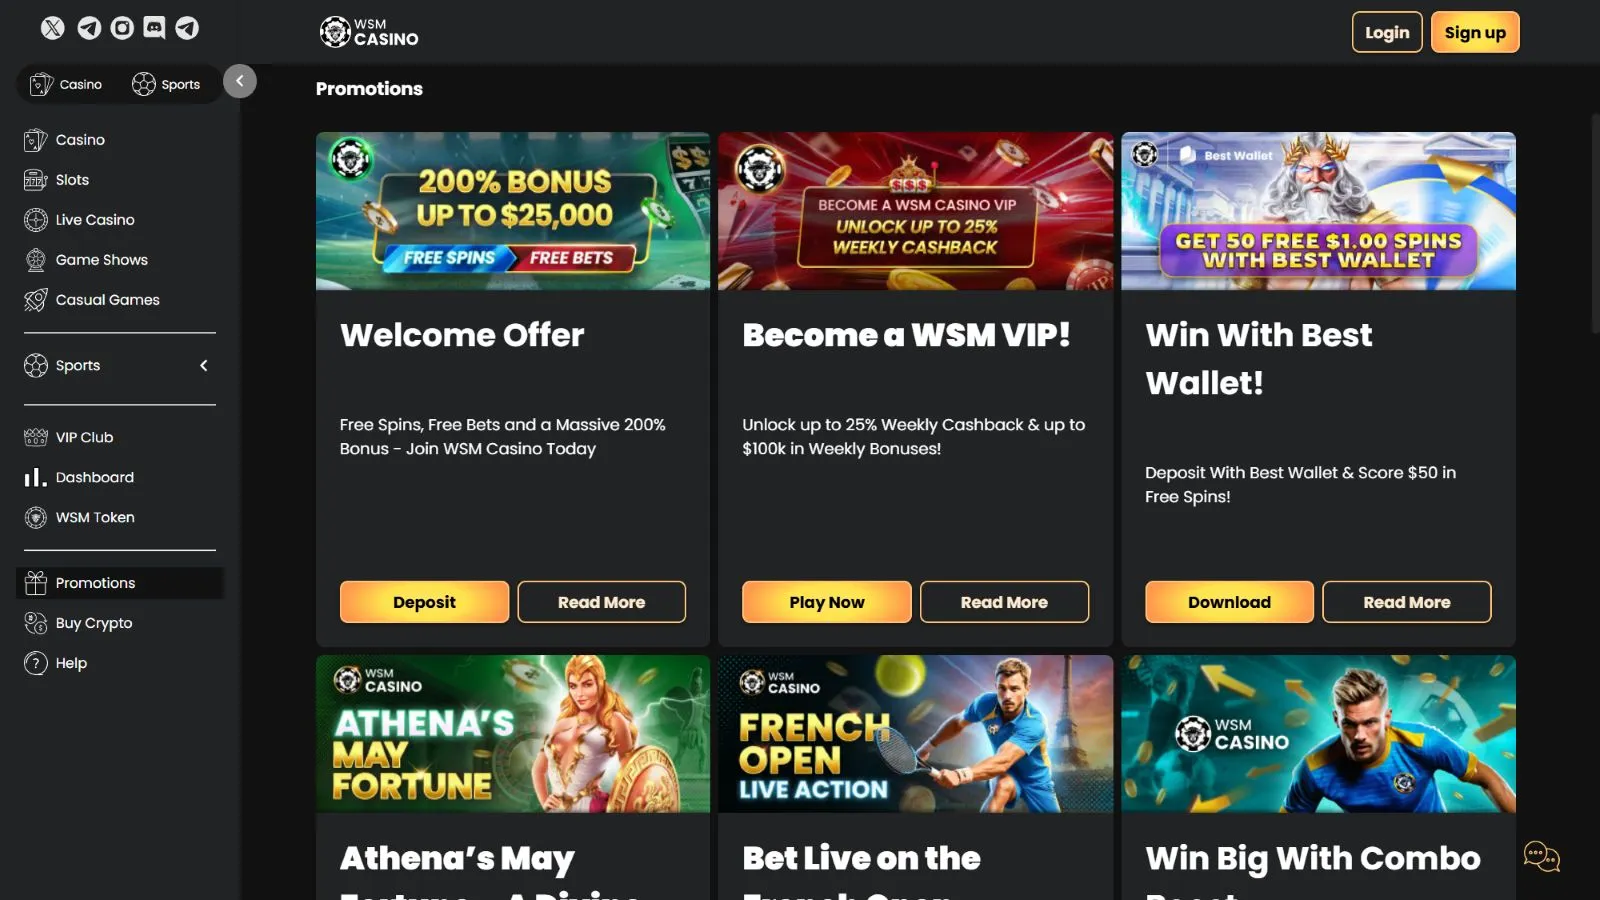1600x900 pixels.
Task: Click Deposit on Welcome Offer card
Action: (x=424, y=602)
